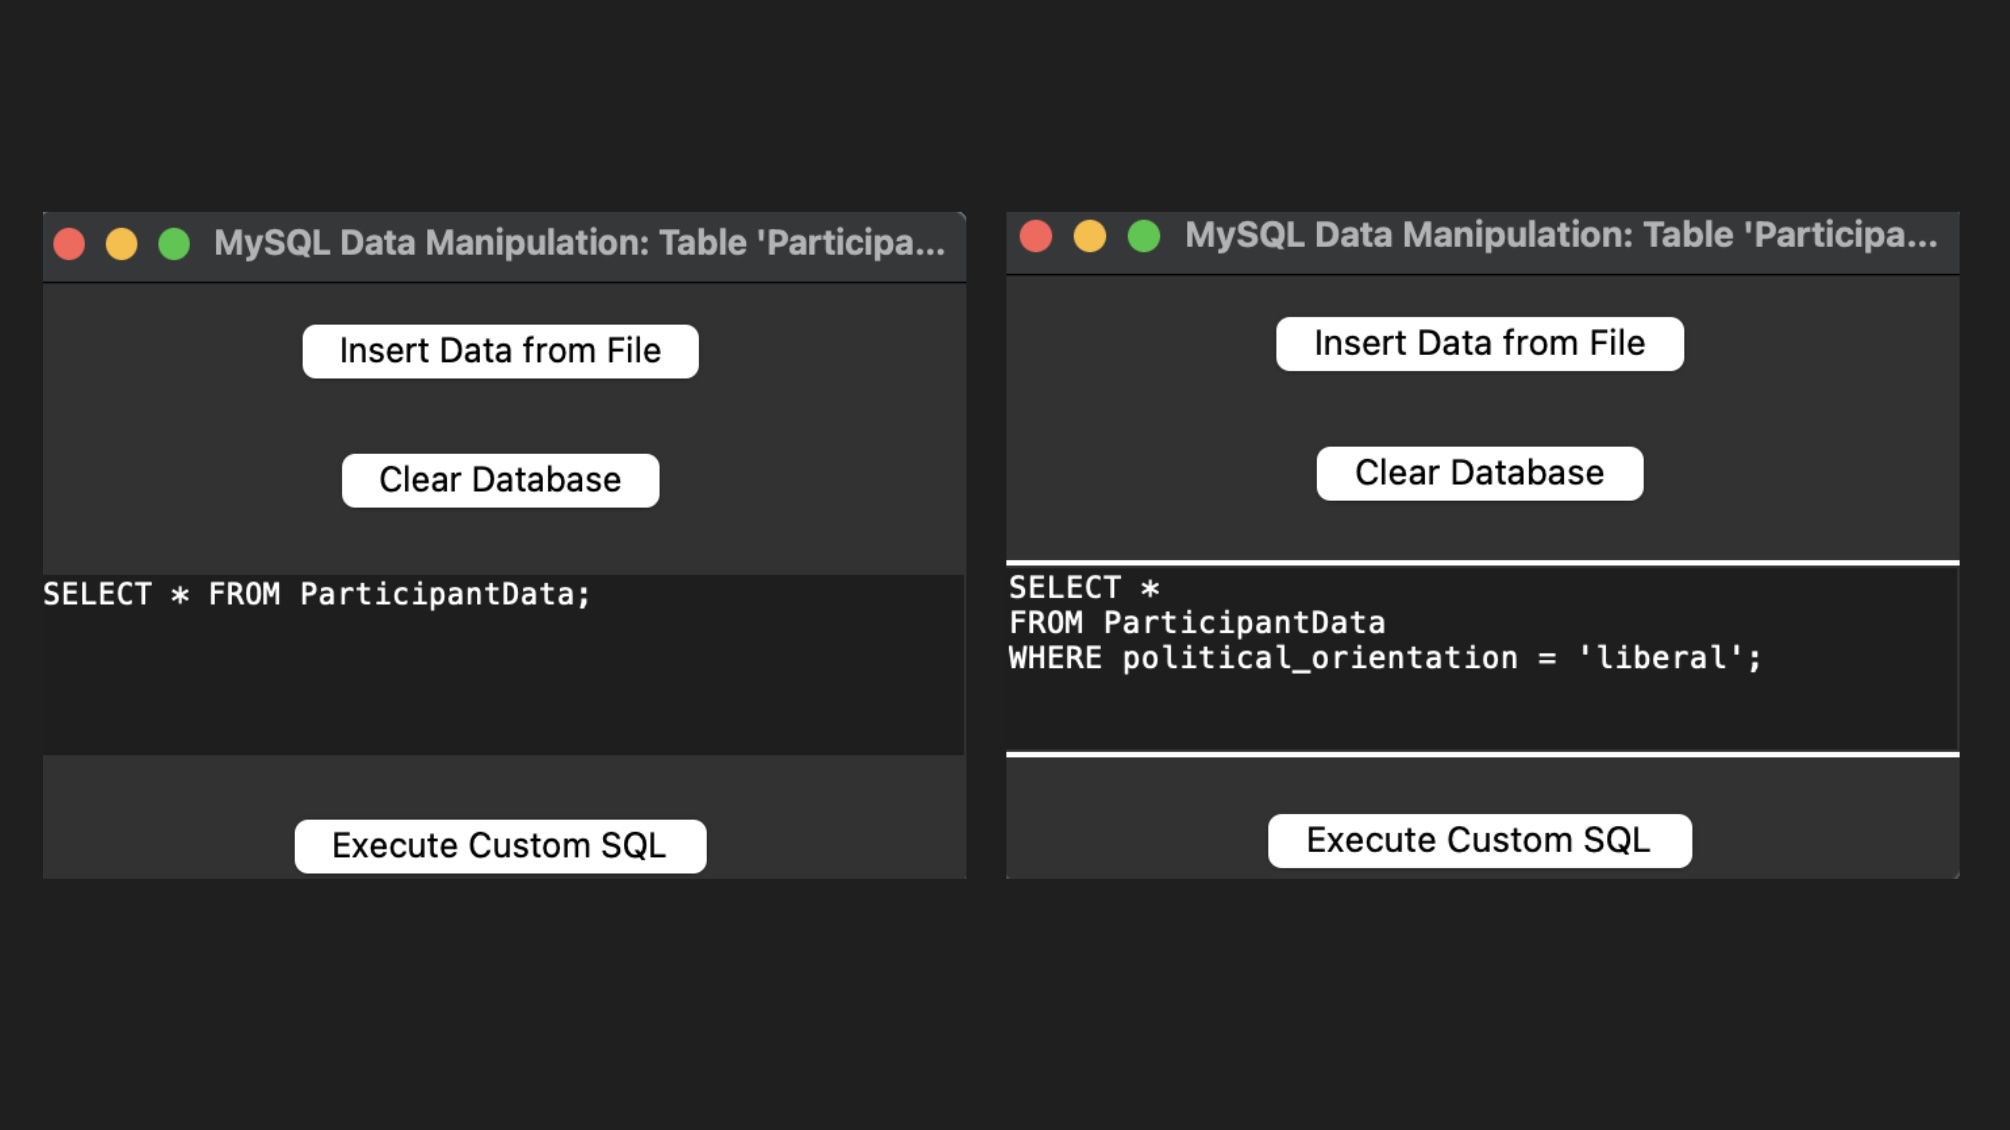Viewport: 2010px width, 1130px height.
Task: Click Execute Custom SQL in the right window
Action: coord(1479,839)
